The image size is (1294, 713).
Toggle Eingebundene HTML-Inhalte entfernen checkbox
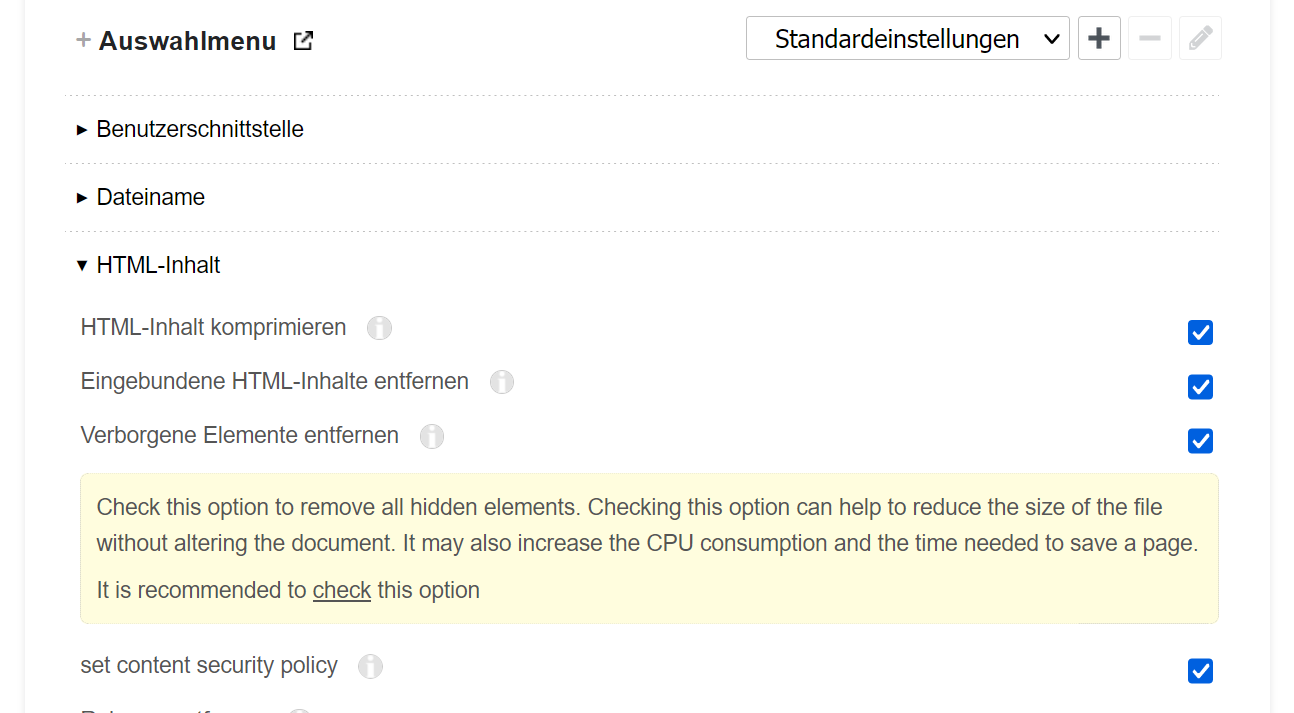(1200, 387)
